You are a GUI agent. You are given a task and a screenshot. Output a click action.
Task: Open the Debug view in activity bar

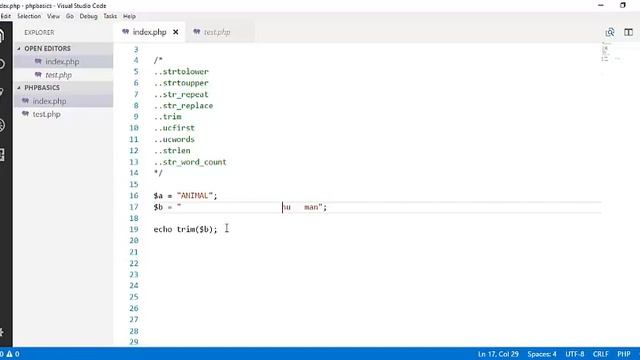point(2,125)
